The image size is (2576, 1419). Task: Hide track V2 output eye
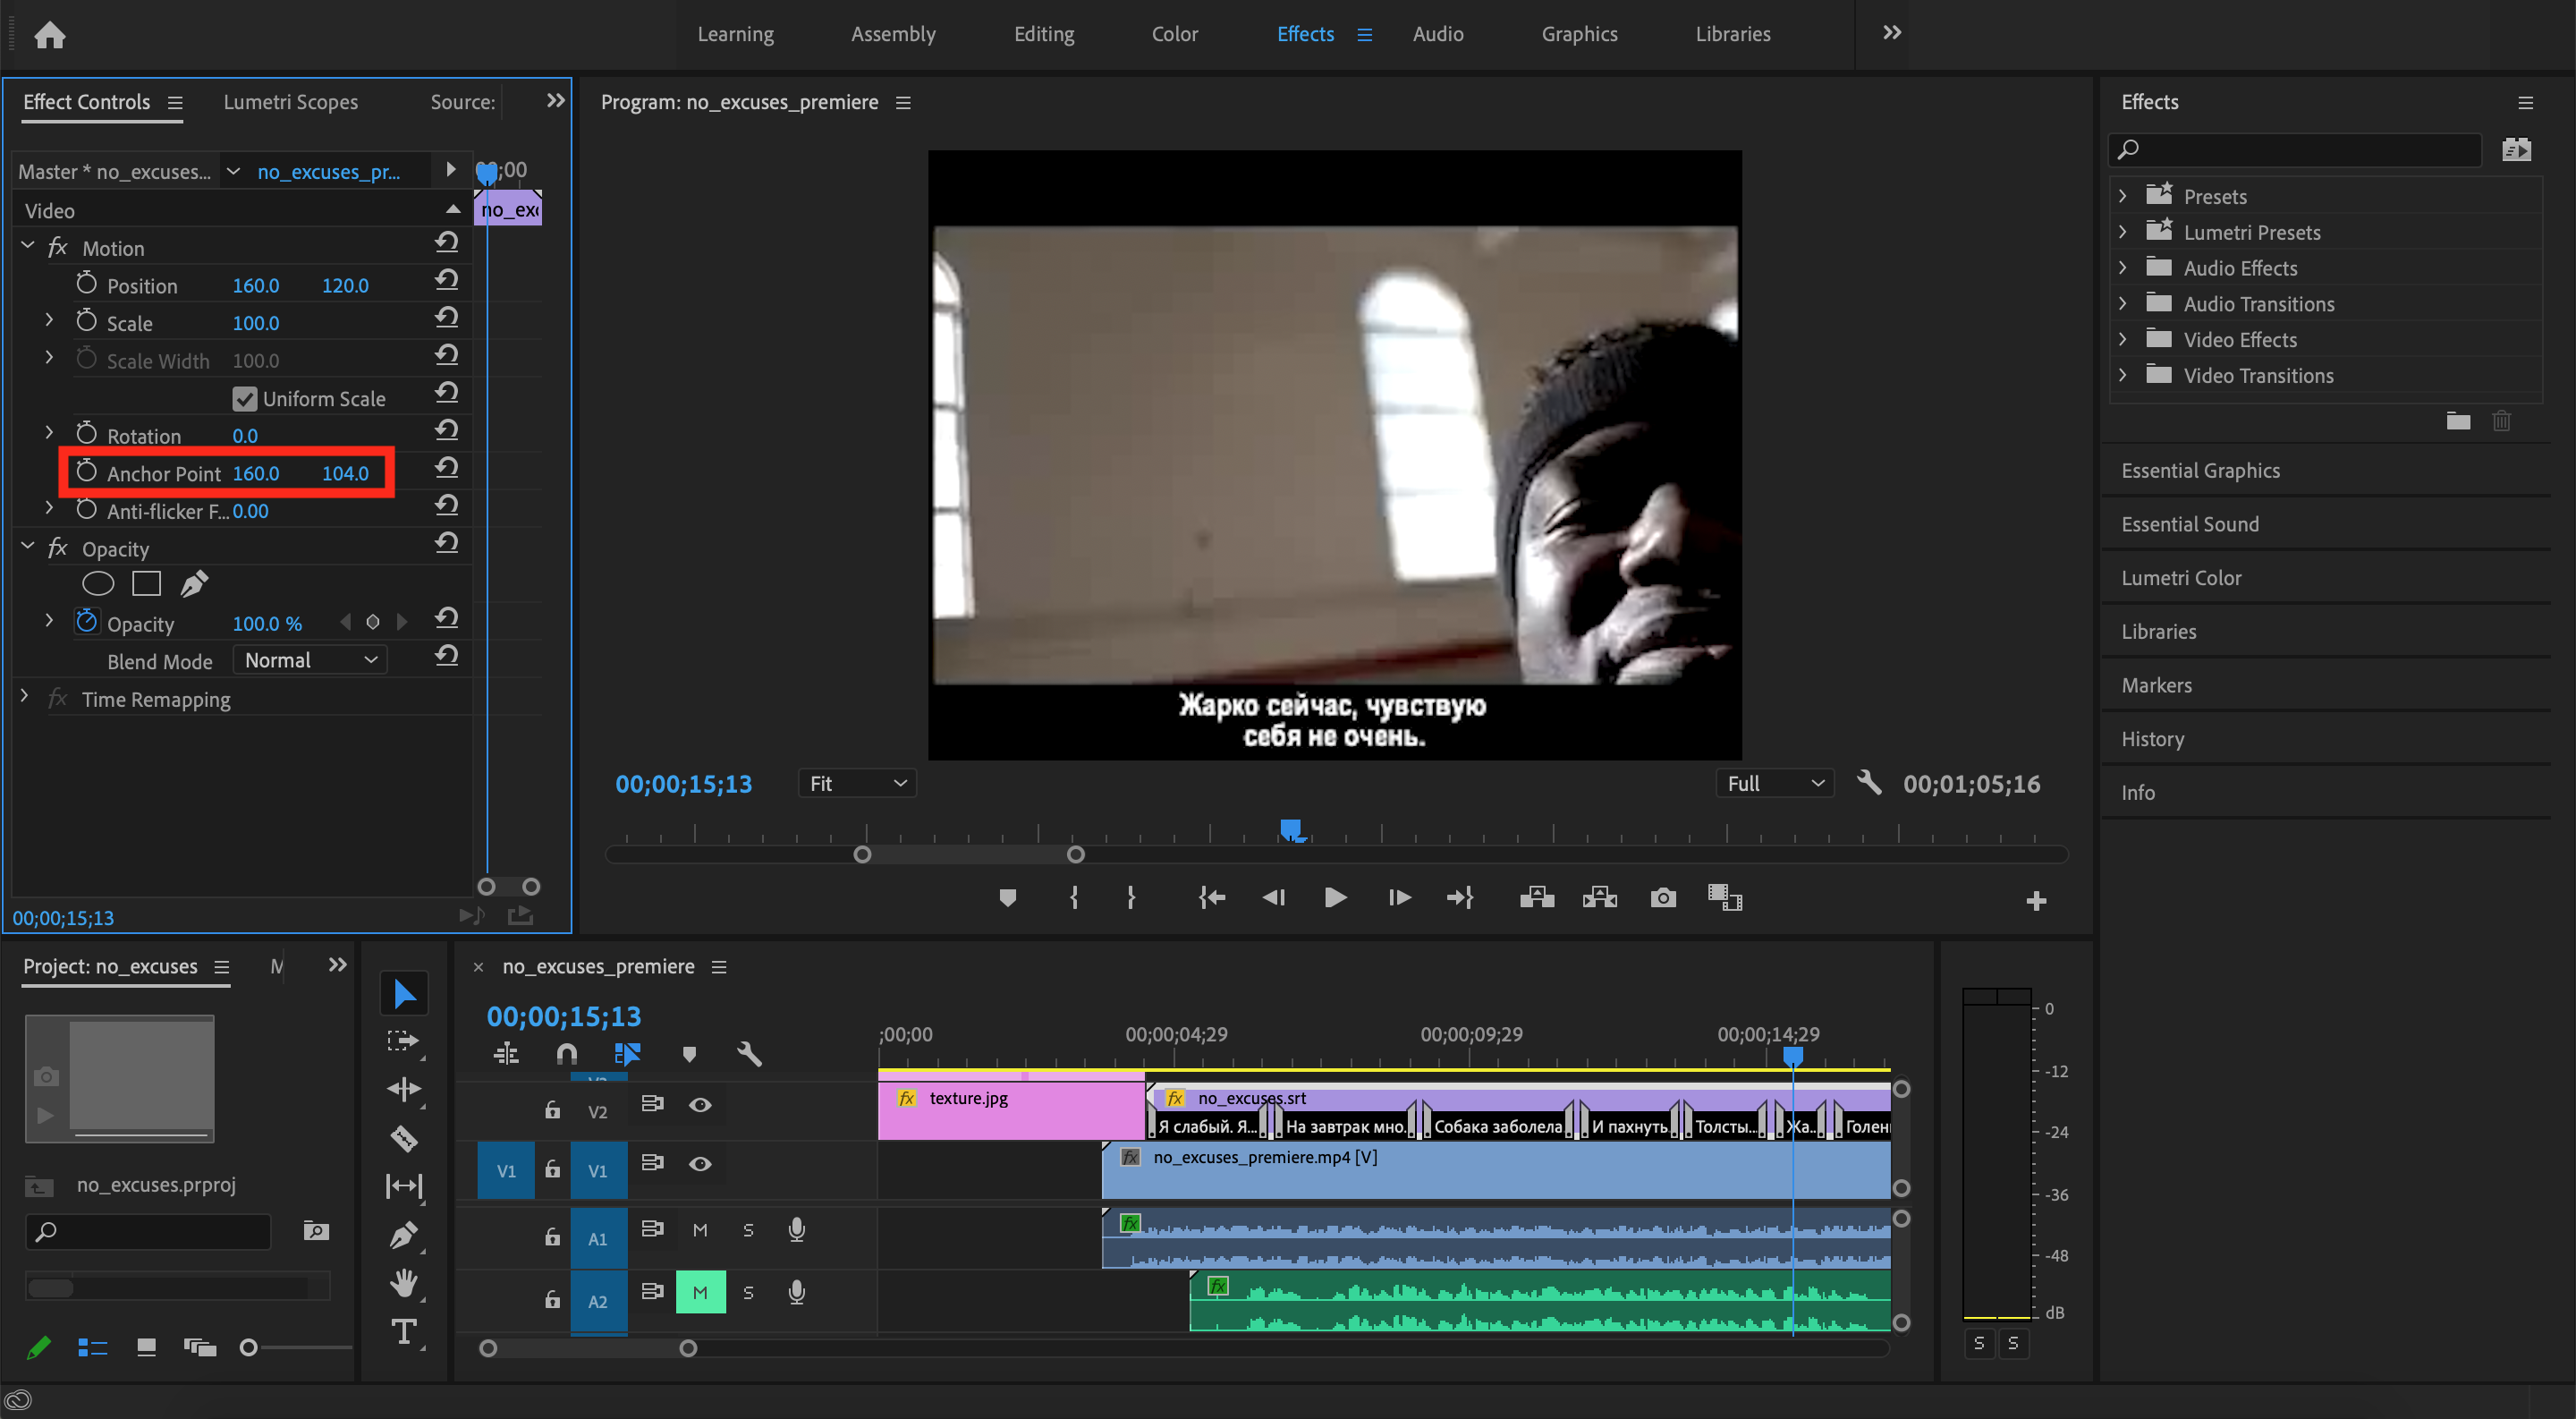tap(700, 1105)
